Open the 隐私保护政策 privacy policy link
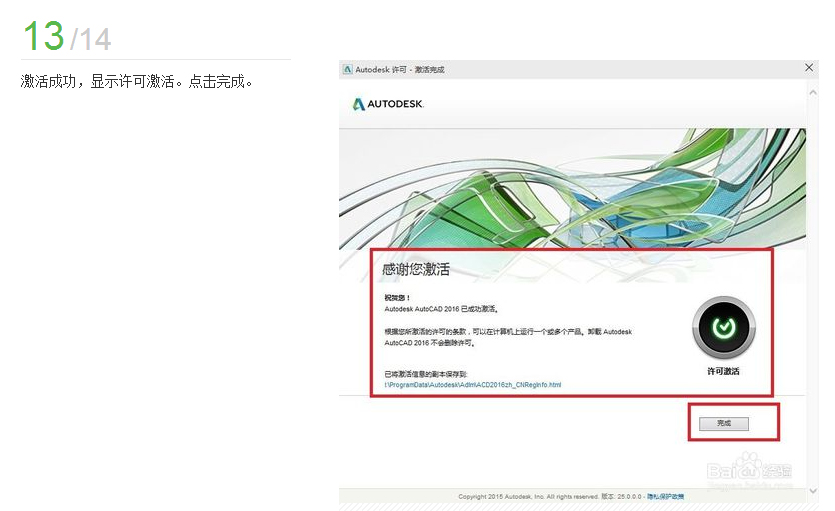Viewport: 835px width, 511px height. pyautogui.click(x=665, y=497)
